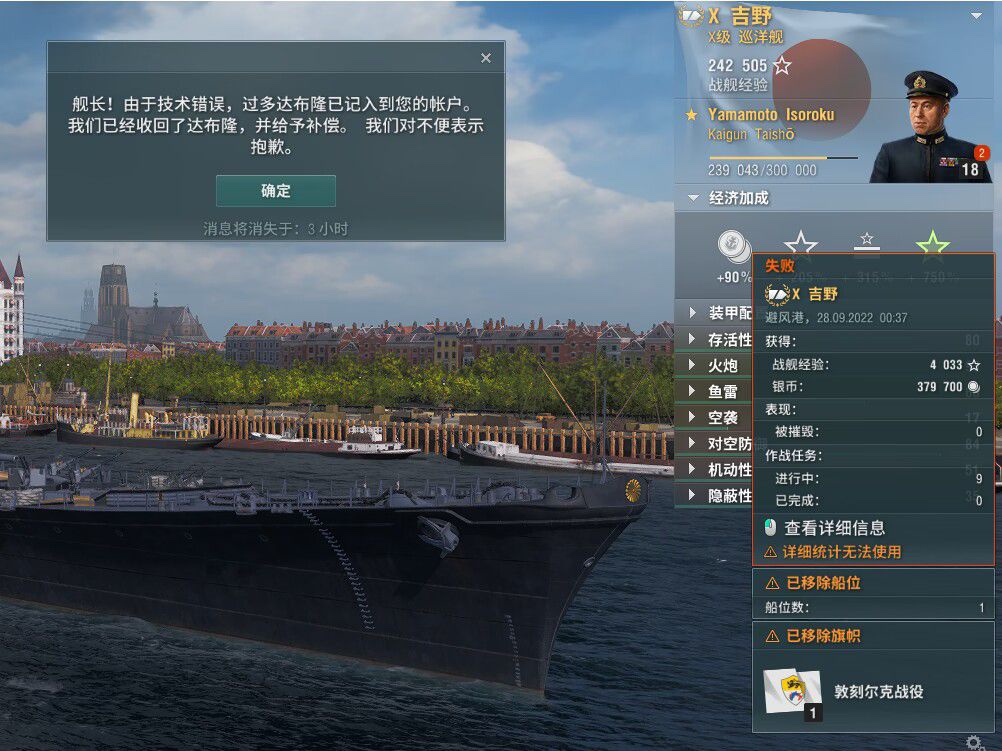This screenshot has width=1002, height=751.
Task: Click the 敦刻尔克战役 flag icon
Action: (792, 693)
